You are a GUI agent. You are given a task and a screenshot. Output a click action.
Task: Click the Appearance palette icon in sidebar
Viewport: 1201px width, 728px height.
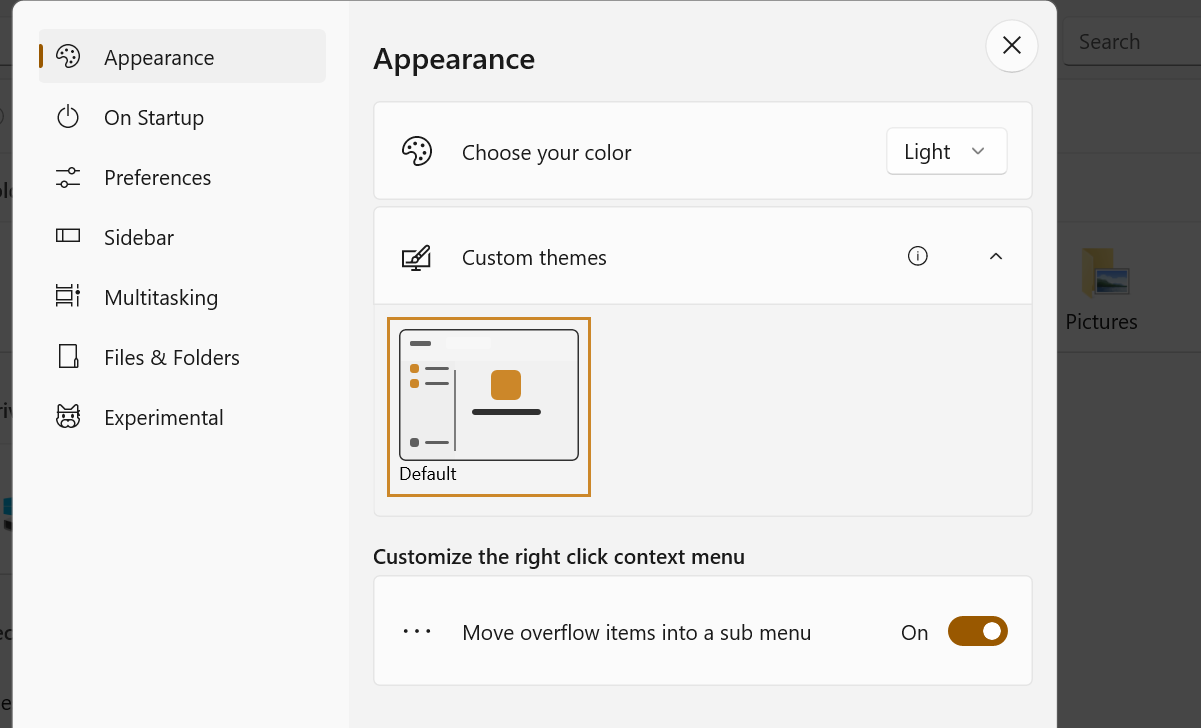(x=68, y=57)
